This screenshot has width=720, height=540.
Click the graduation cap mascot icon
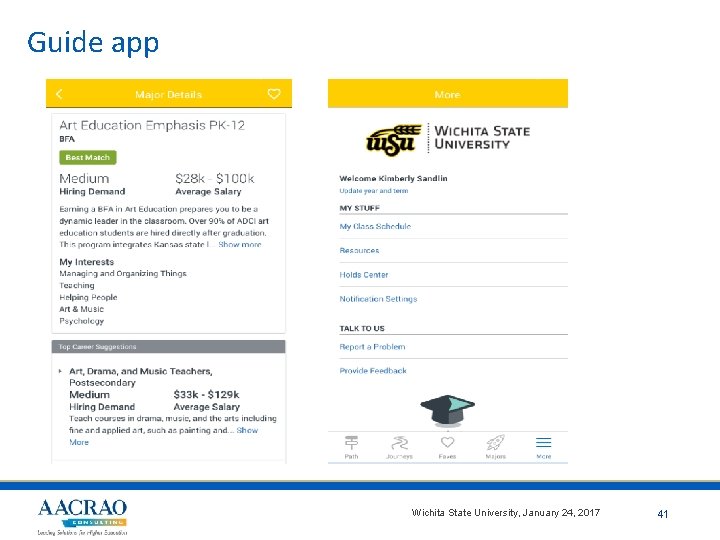pos(447,410)
